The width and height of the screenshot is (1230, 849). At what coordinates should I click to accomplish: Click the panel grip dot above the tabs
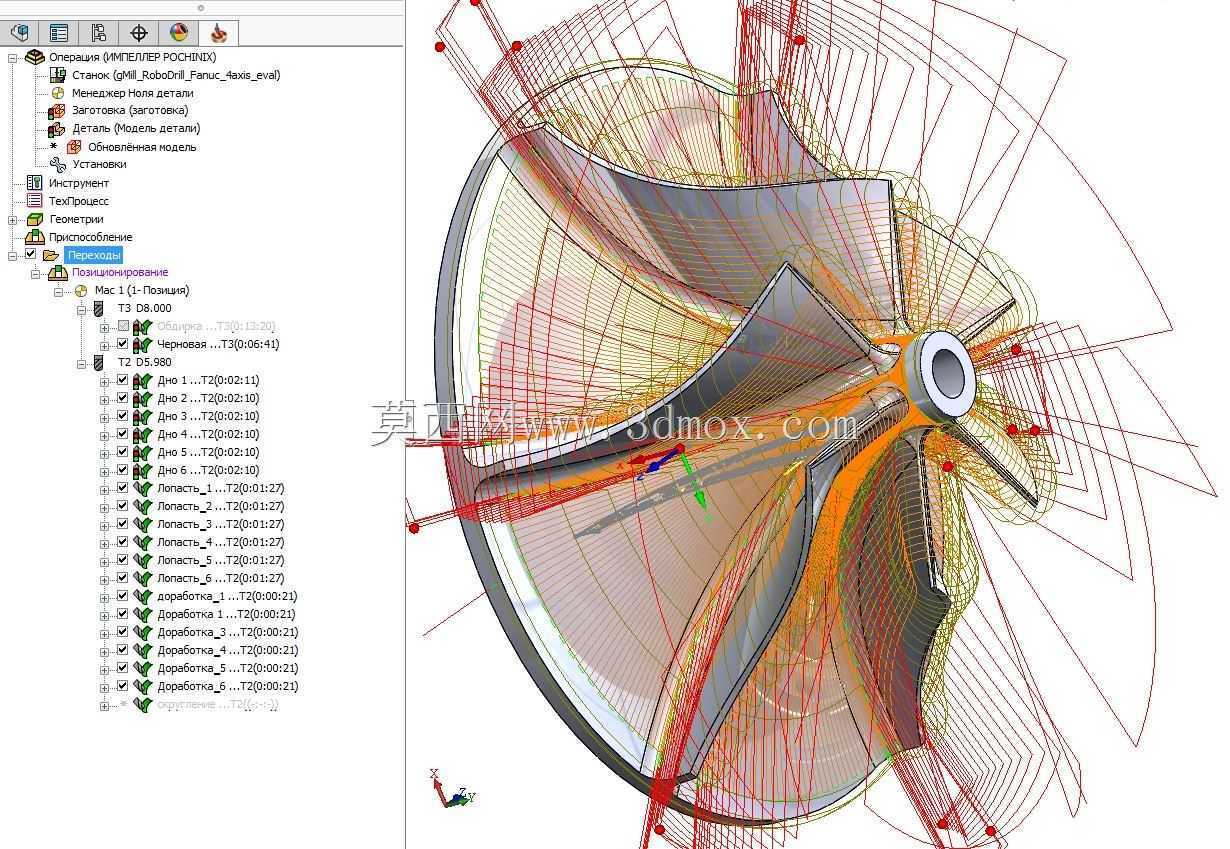click(201, 7)
